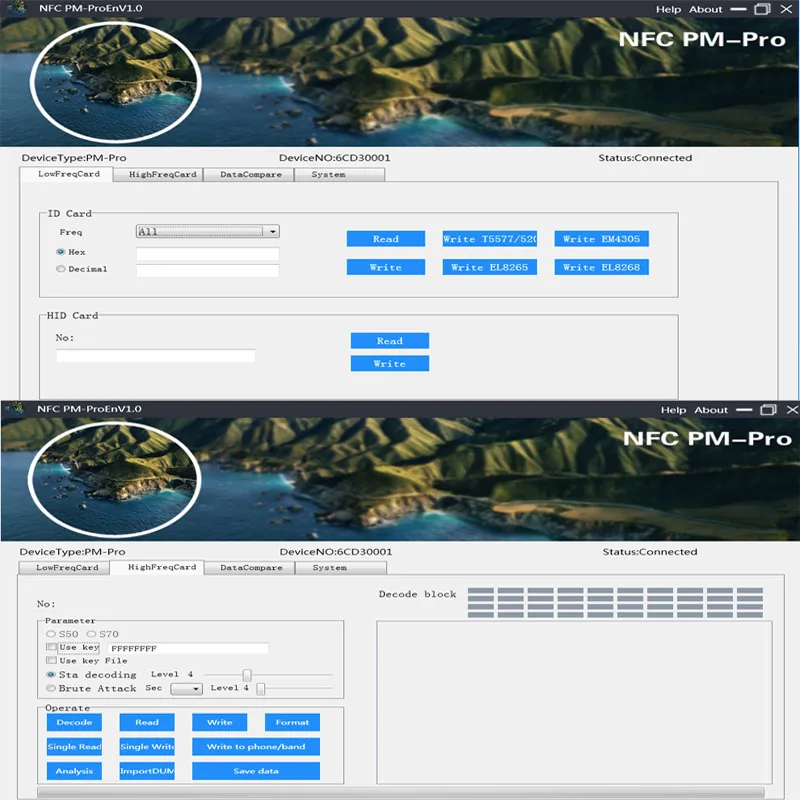Click the Decode button

(74, 722)
